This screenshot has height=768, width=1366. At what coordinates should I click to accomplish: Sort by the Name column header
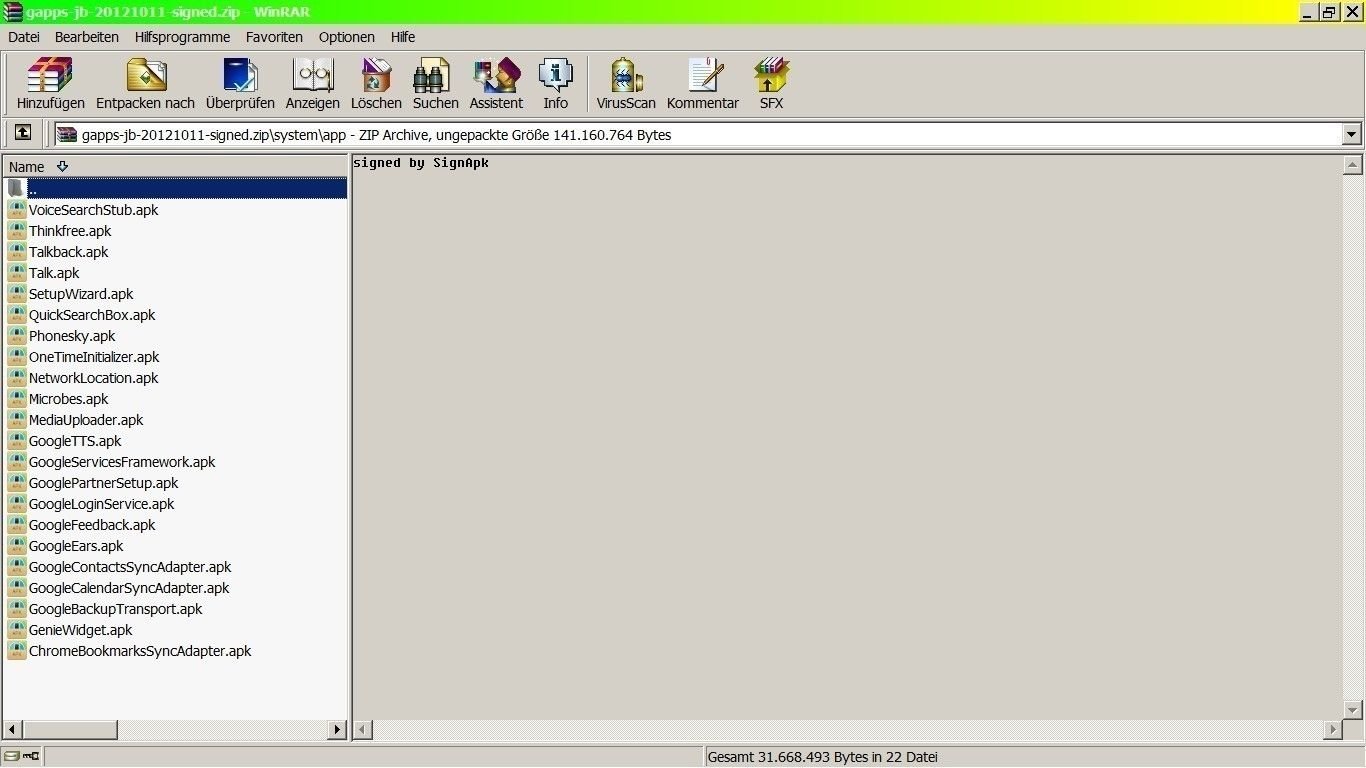(x=175, y=167)
